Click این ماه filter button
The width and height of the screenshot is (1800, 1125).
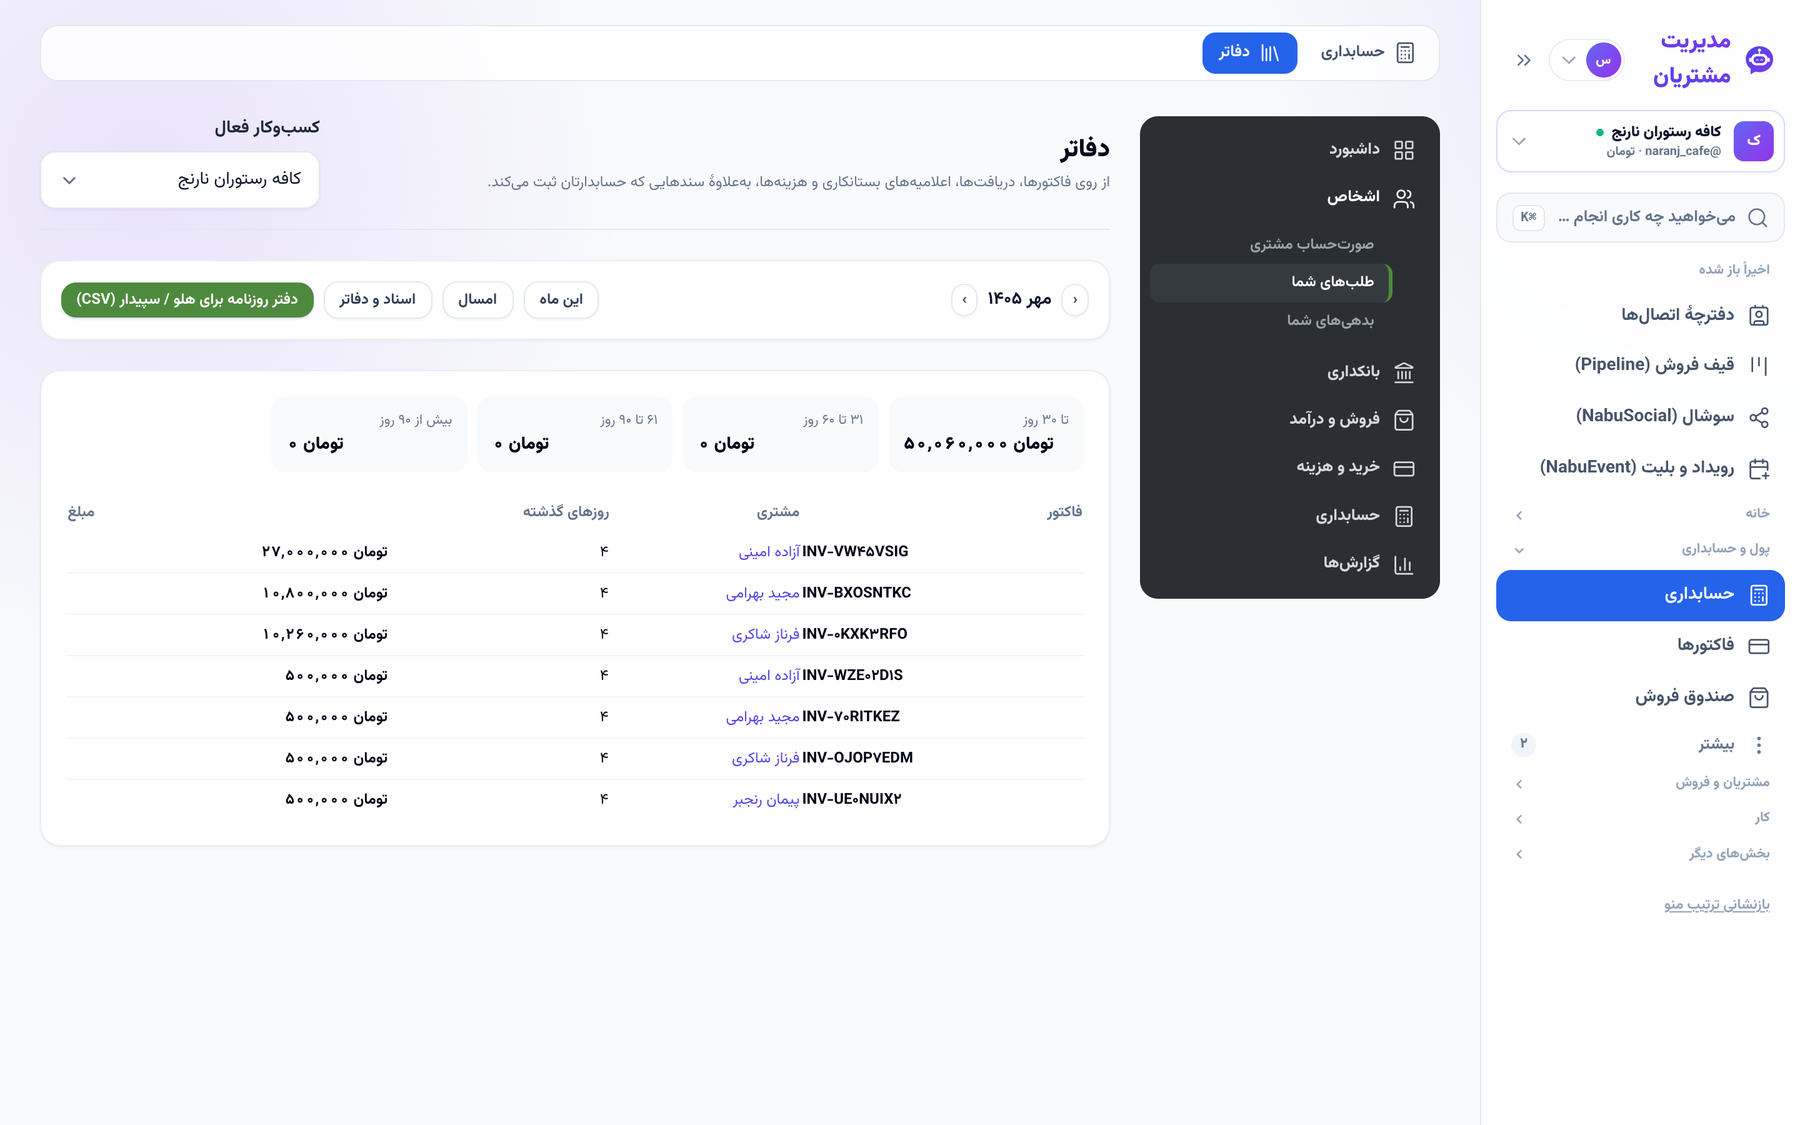tap(561, 300)
